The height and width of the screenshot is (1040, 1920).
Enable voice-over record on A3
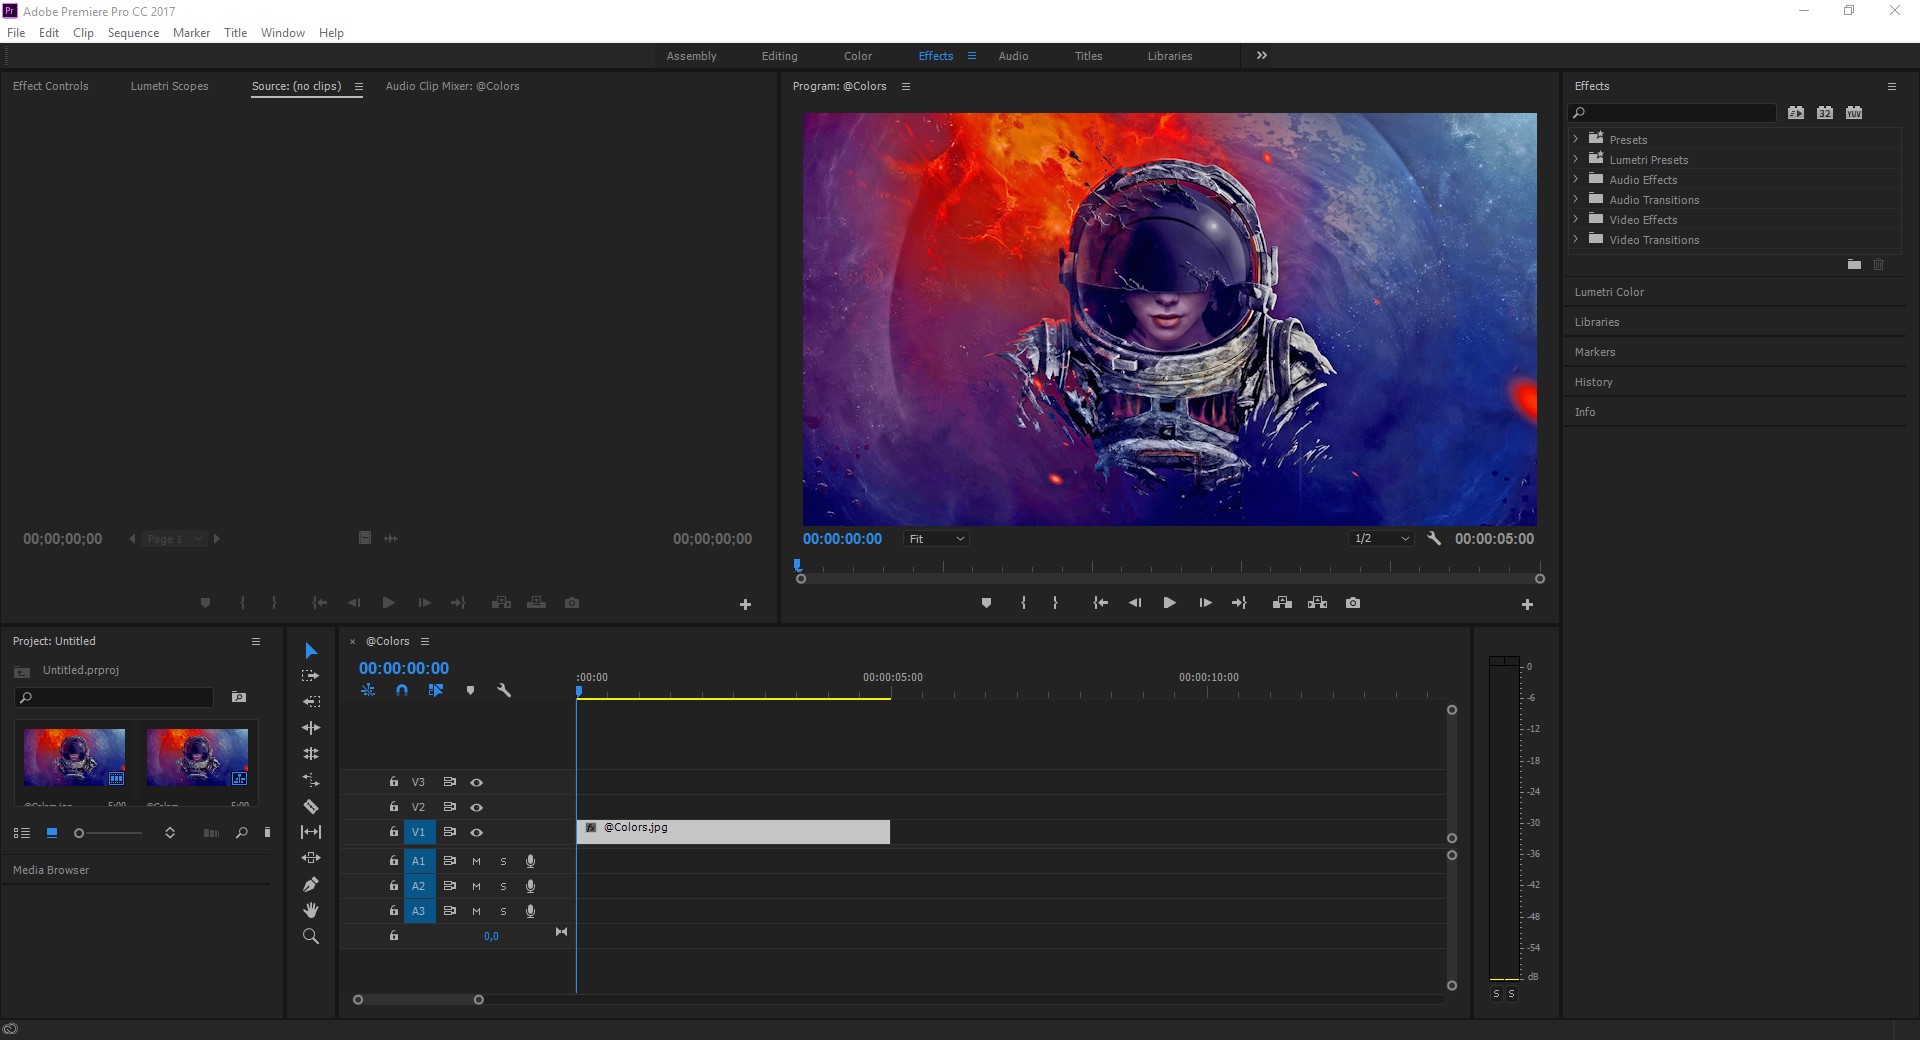(531, 911)
